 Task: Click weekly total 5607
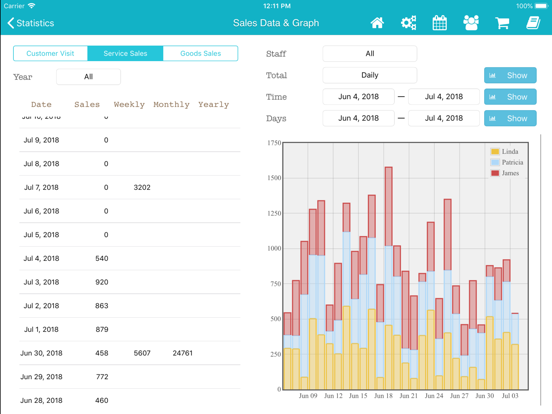pyautogui.click(x=142, y=353)
